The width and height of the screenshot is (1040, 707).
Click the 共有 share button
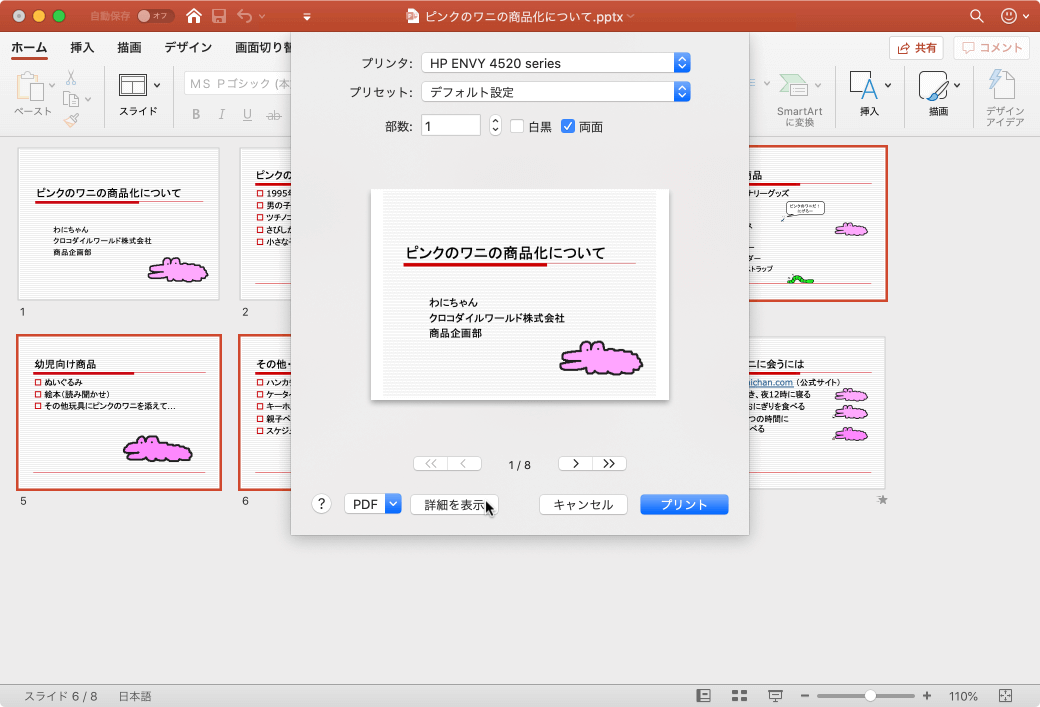[x=916, y=48]
